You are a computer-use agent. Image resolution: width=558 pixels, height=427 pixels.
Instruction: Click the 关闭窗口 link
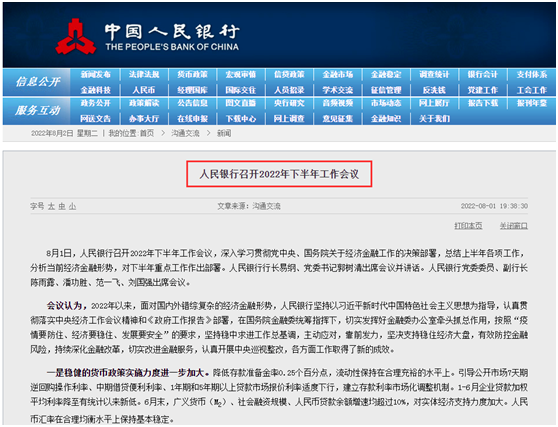(514, 226)
